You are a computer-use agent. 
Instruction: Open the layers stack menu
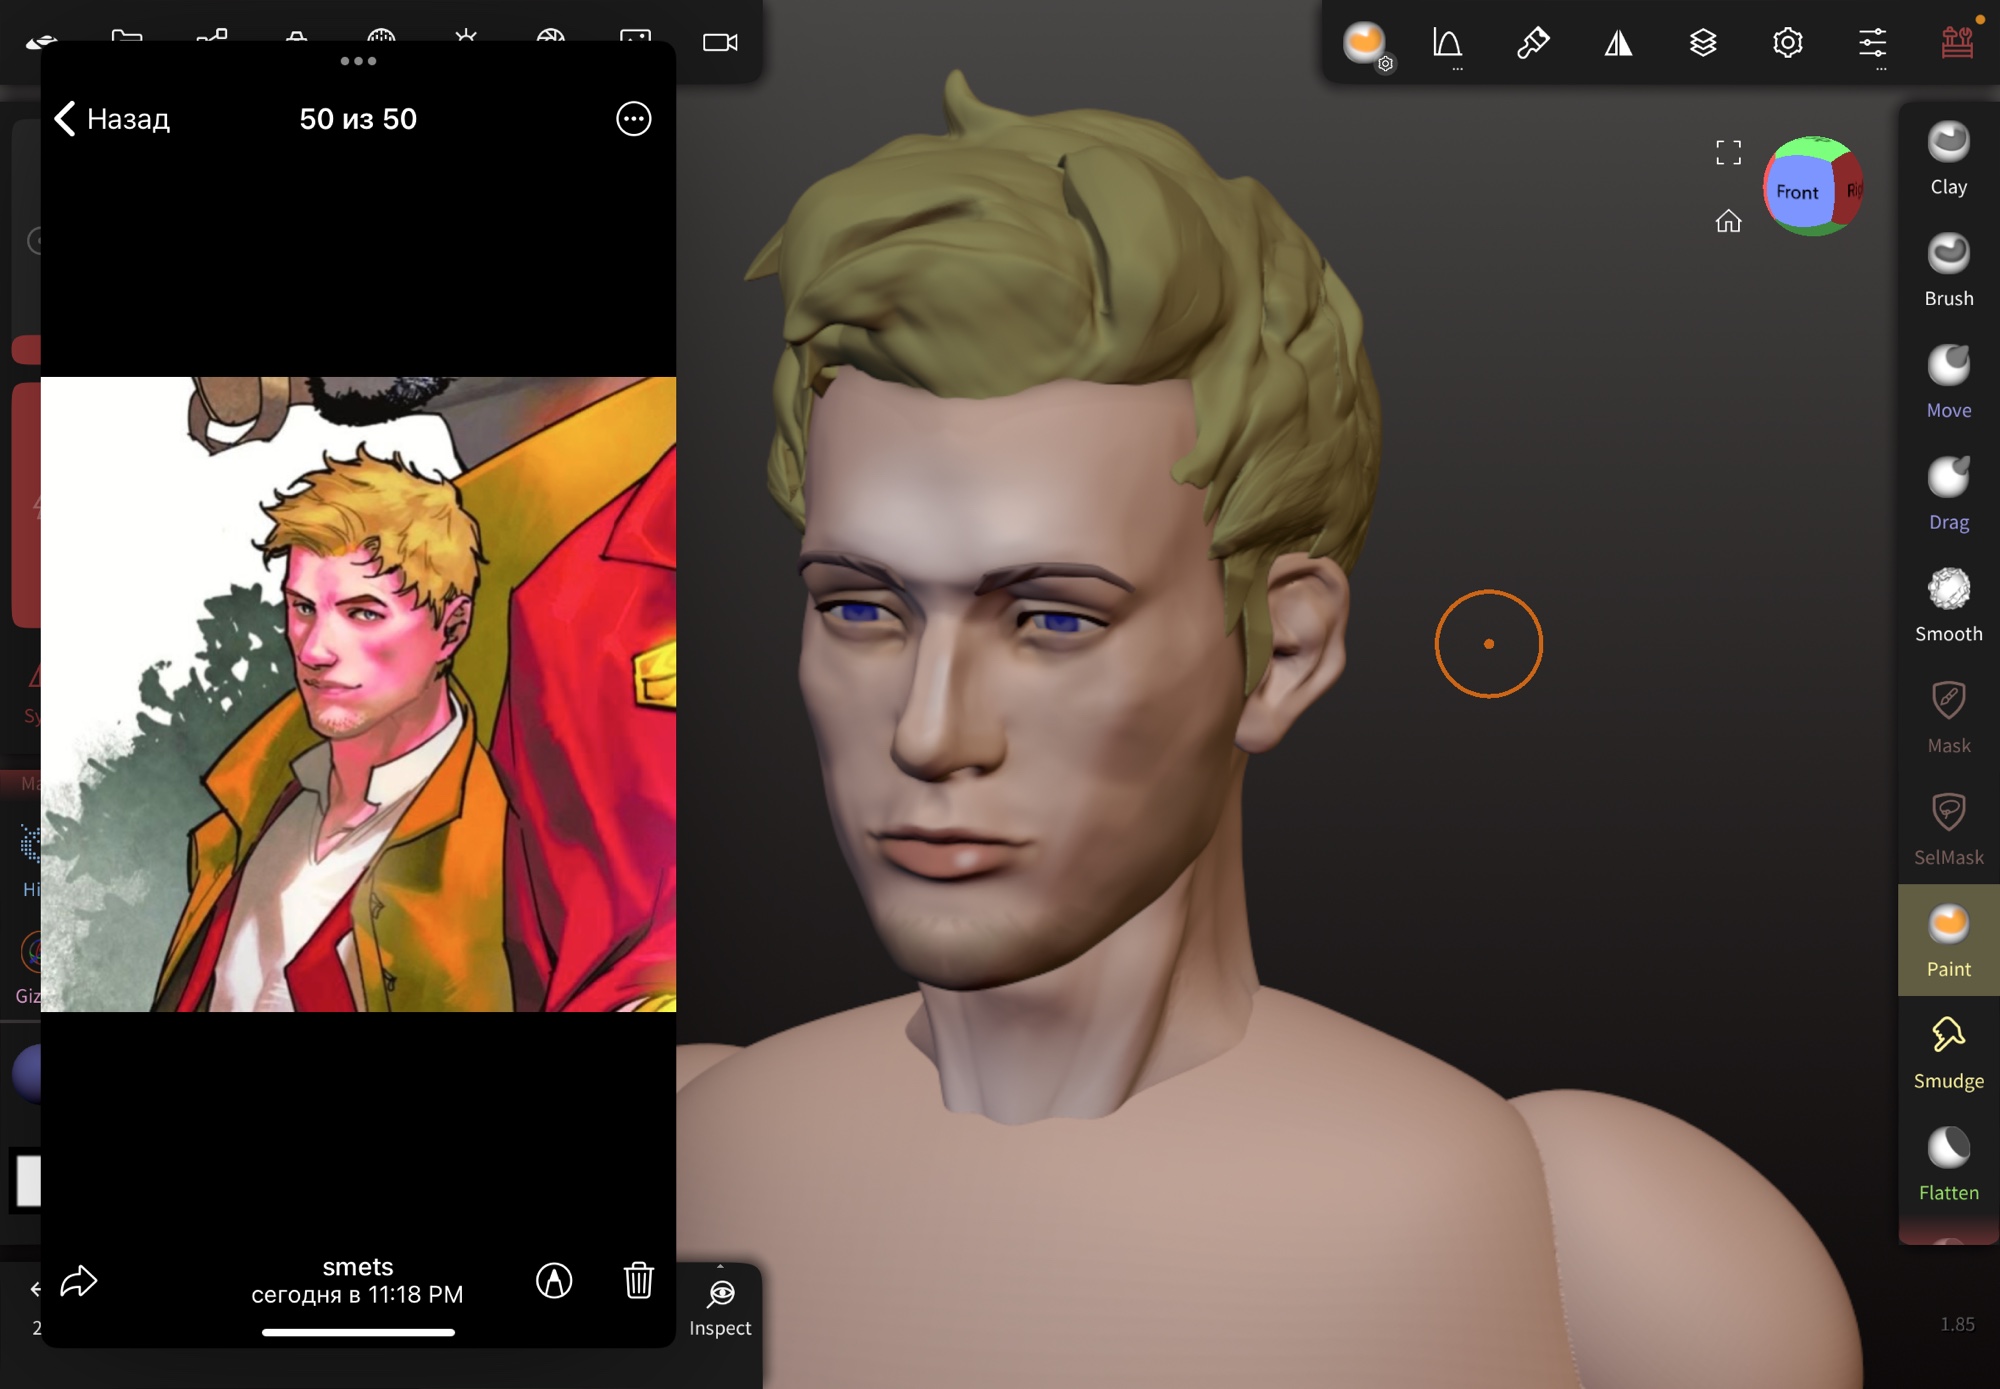[1703, 43]
